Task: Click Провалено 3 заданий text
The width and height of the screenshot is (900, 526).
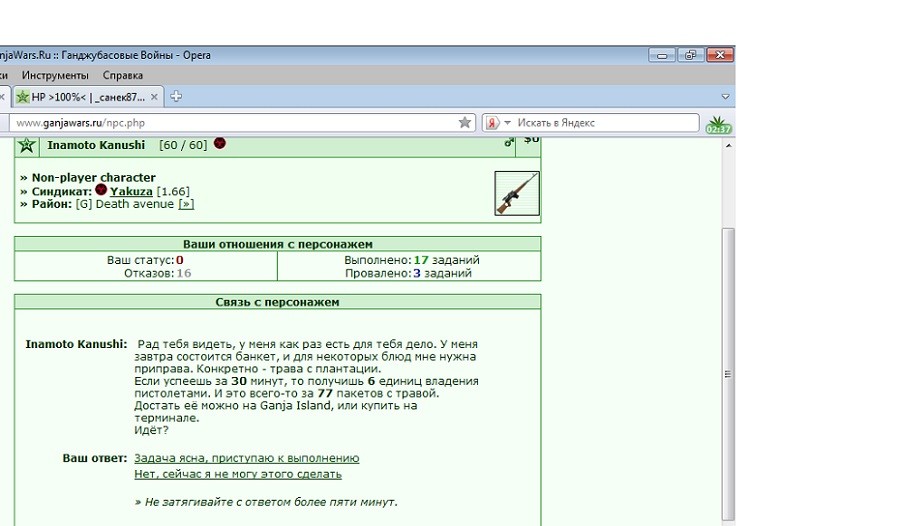Action: (x=408, y=273)
